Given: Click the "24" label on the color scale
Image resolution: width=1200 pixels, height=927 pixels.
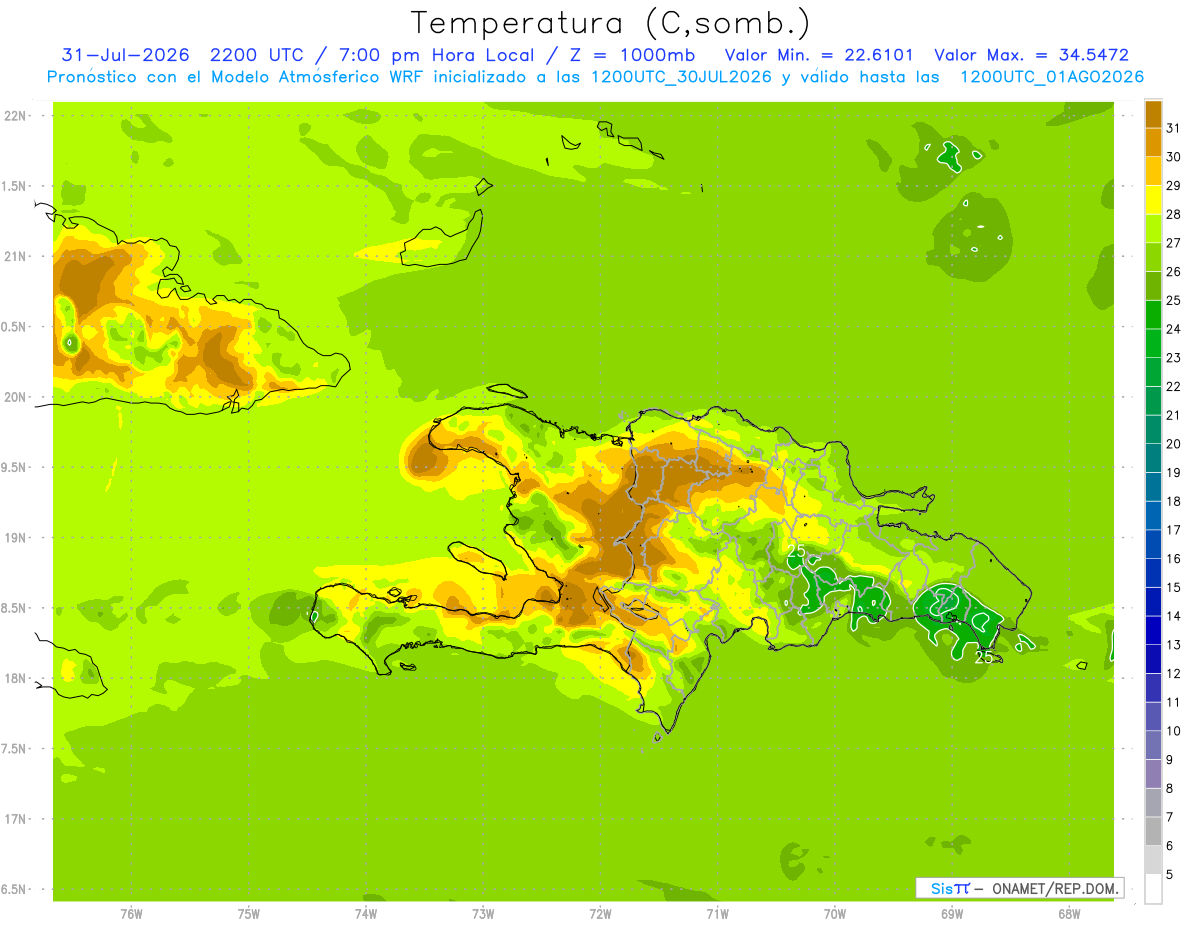Looking at the screenshot, I should (1174, 329).
